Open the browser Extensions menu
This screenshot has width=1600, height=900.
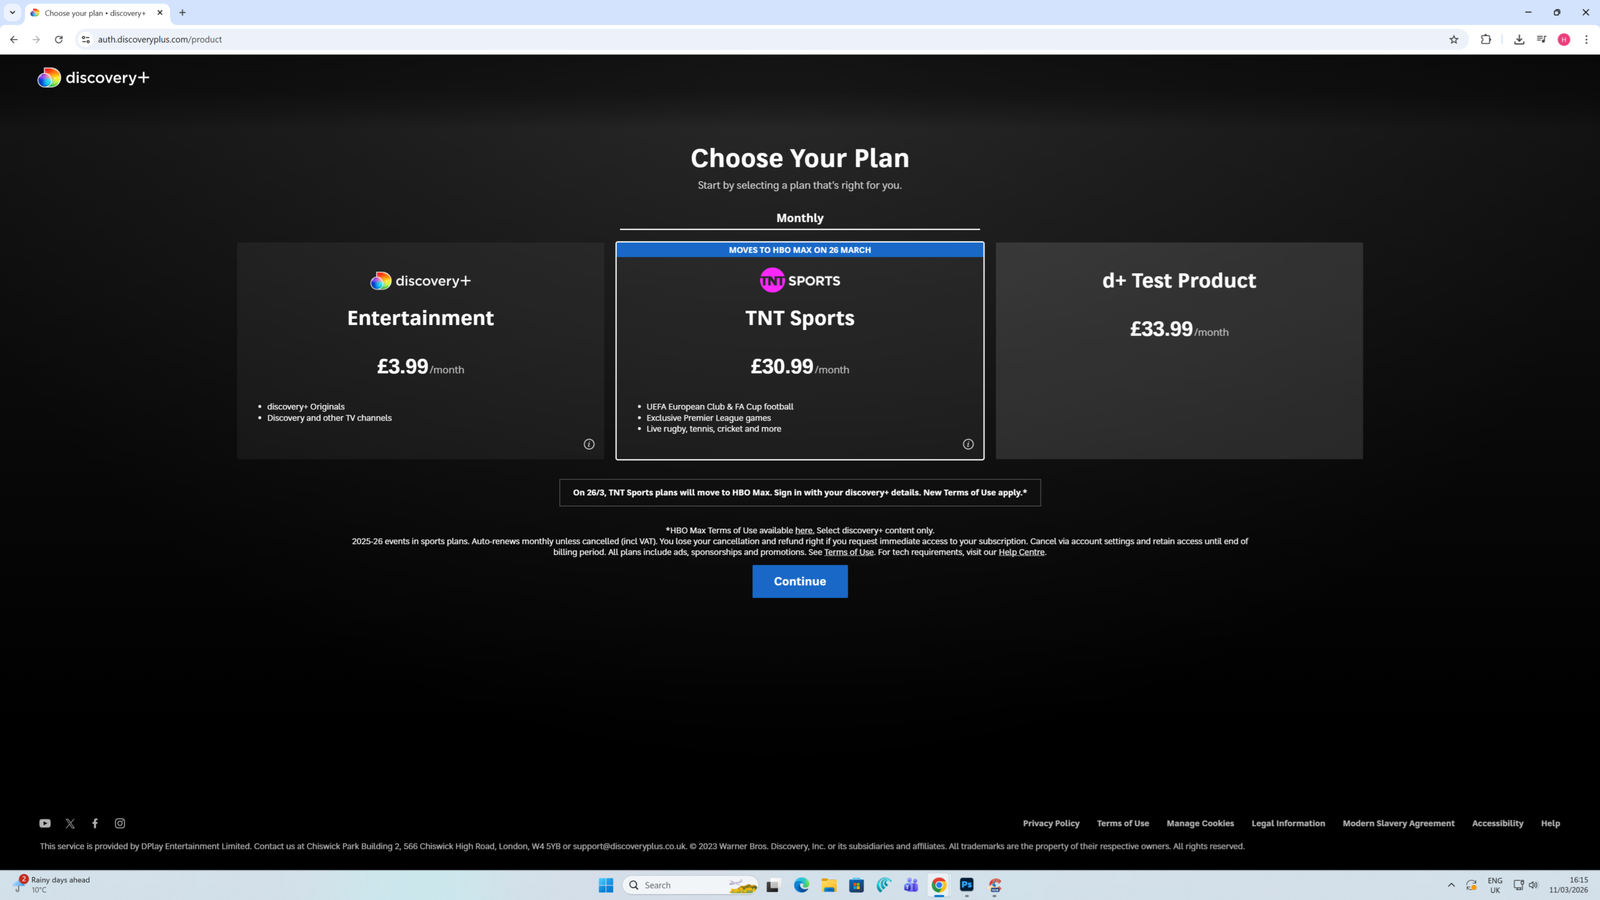1486,39
